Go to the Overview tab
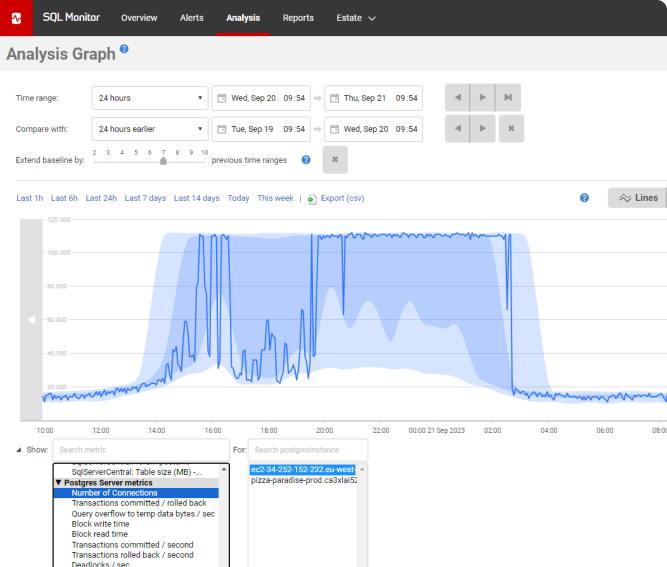The image size is (667, 567). [139, 18]
